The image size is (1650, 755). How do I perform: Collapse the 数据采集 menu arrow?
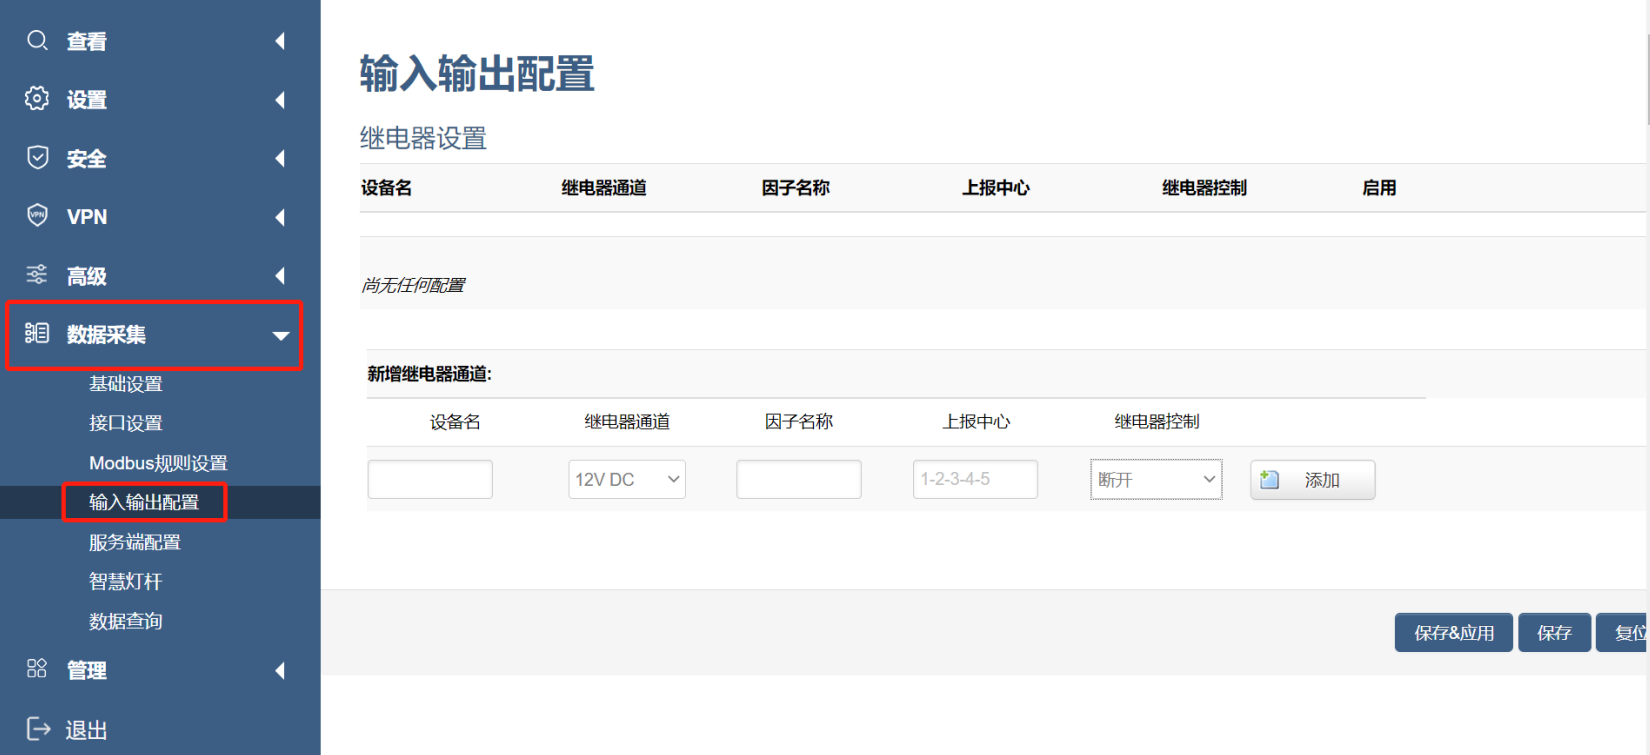[281, 336]
